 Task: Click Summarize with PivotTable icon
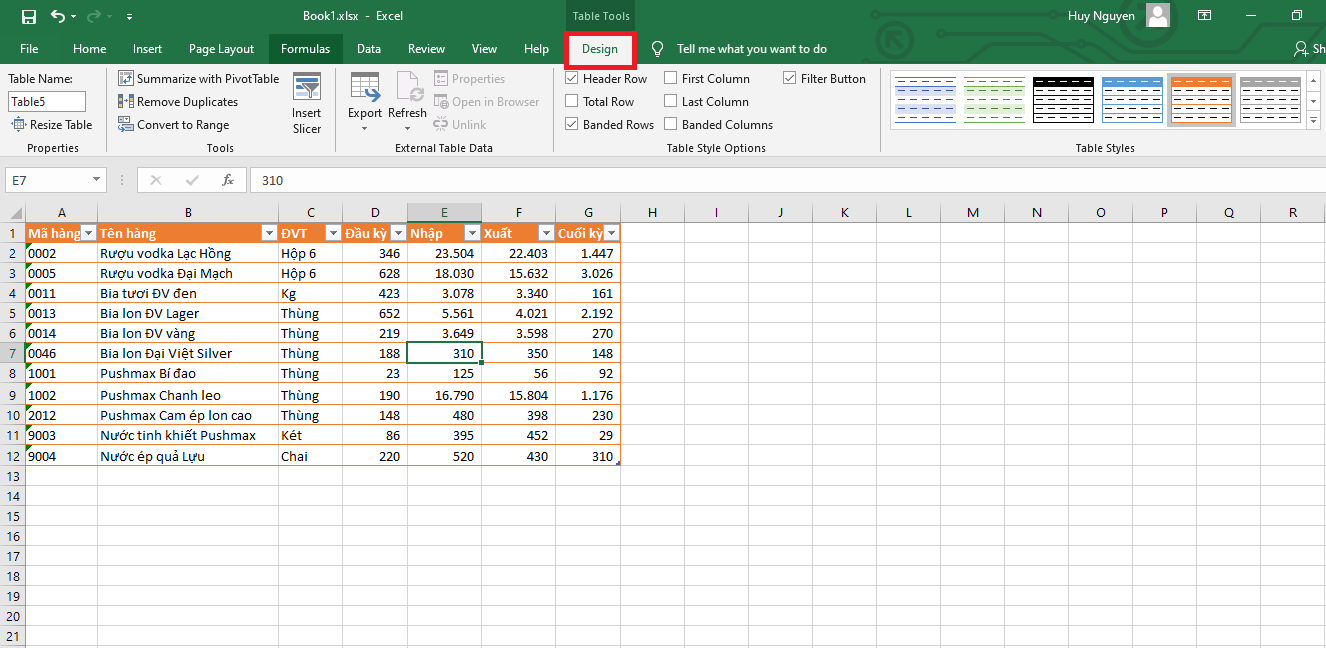[126, 79]
